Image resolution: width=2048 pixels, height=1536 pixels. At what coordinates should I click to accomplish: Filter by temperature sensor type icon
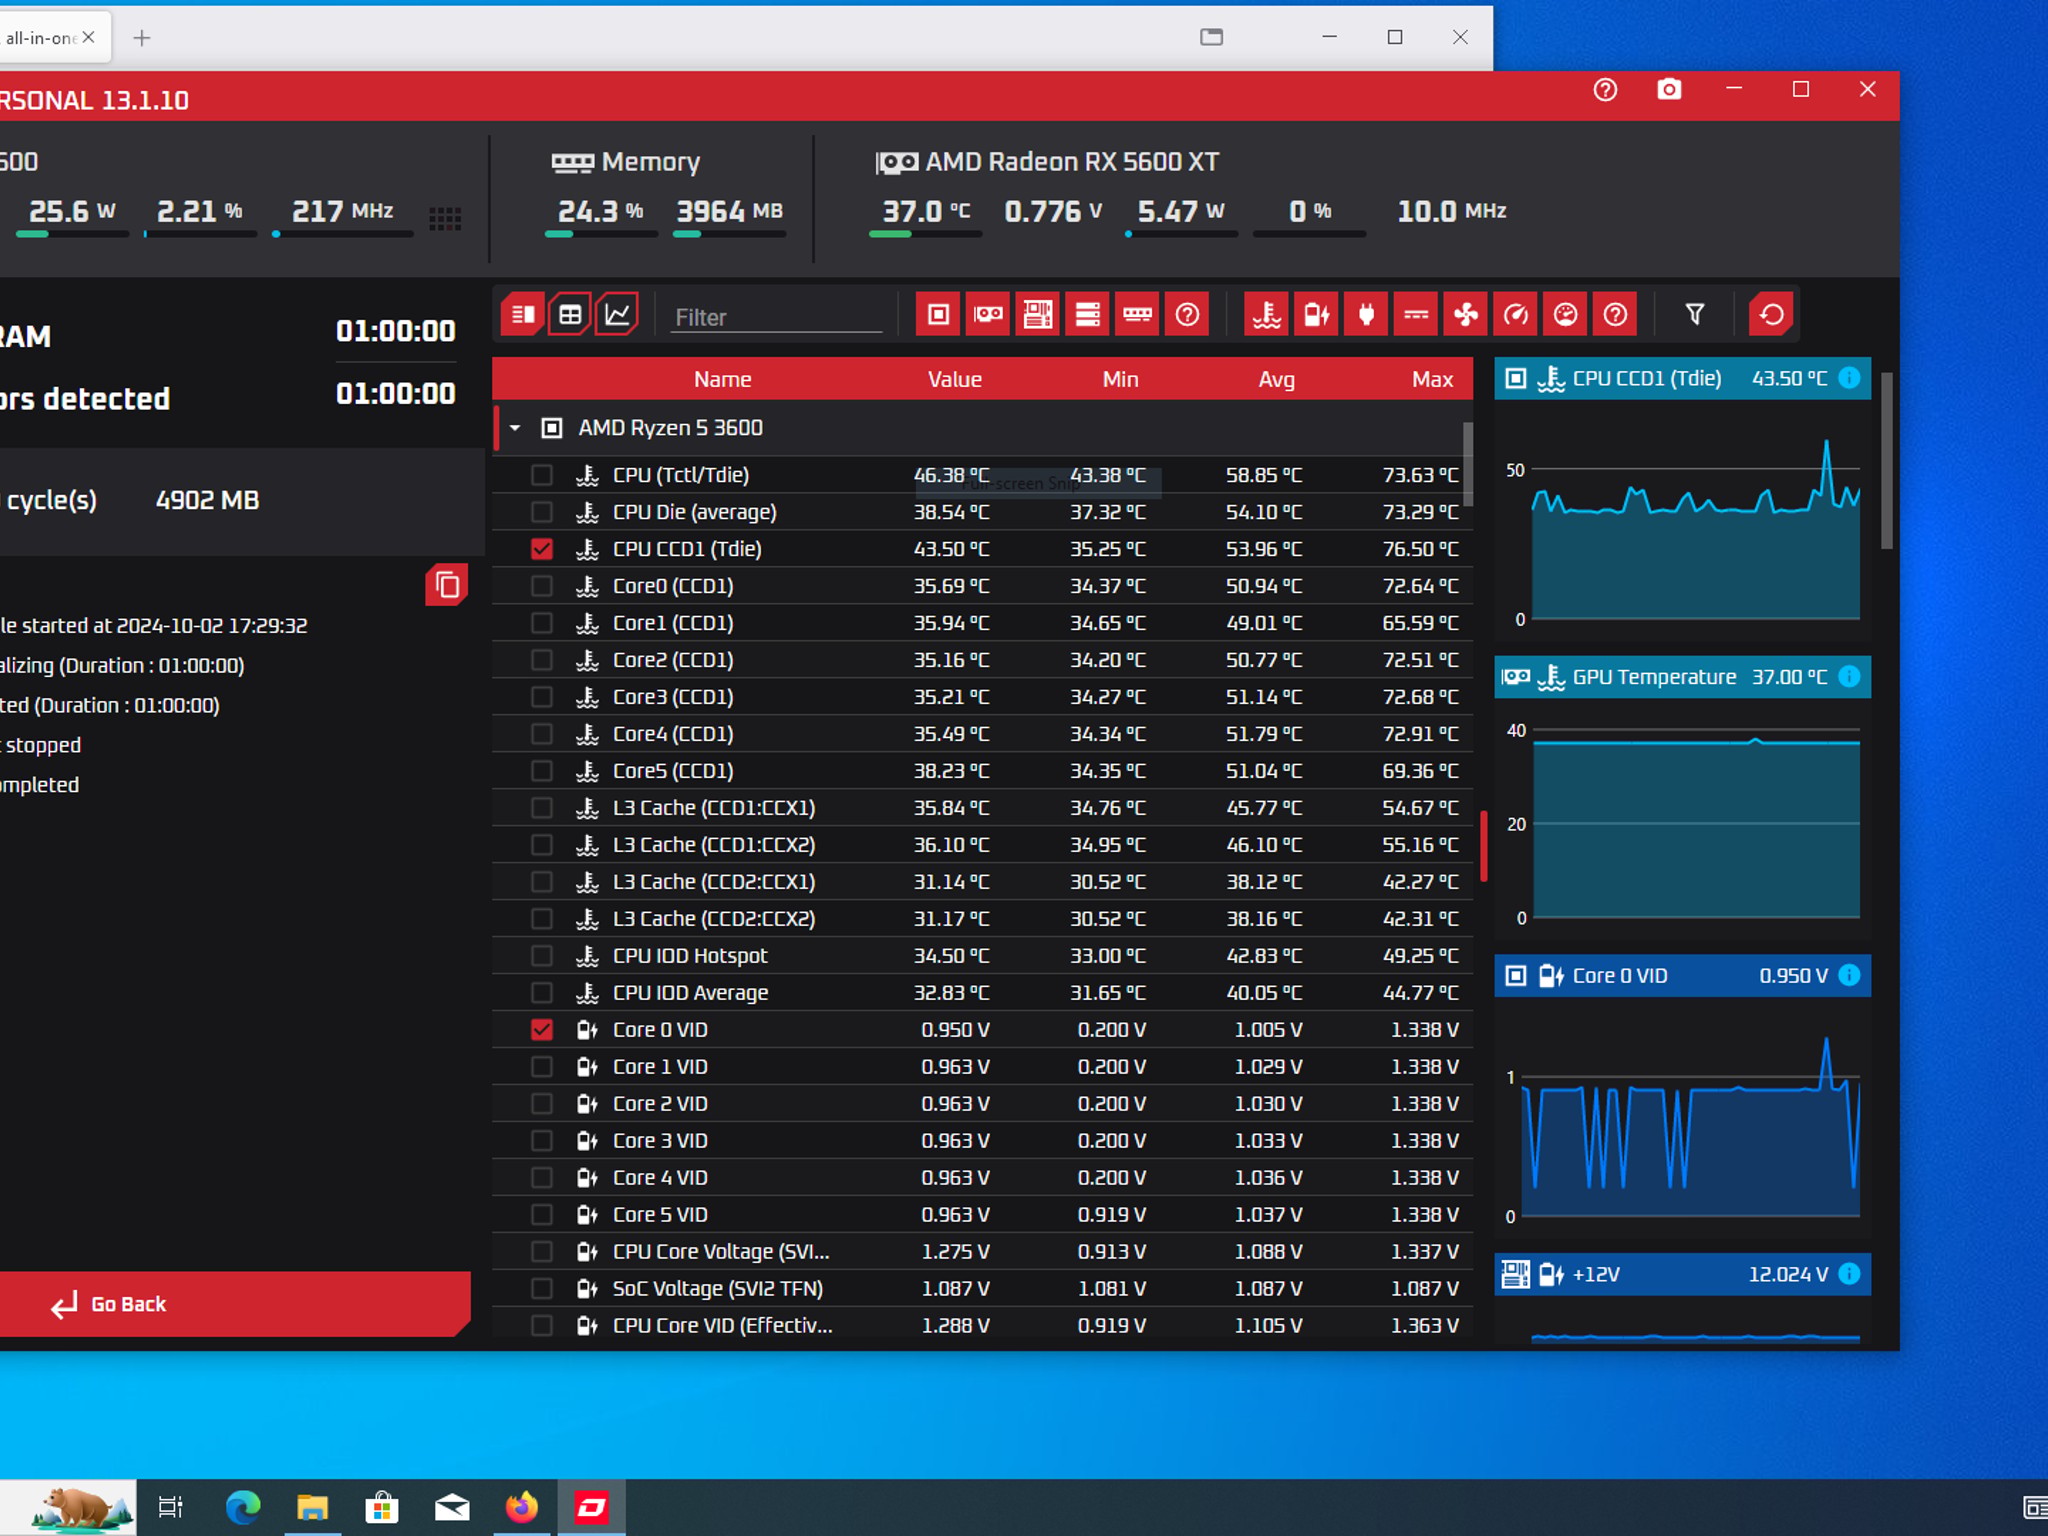1266,315
